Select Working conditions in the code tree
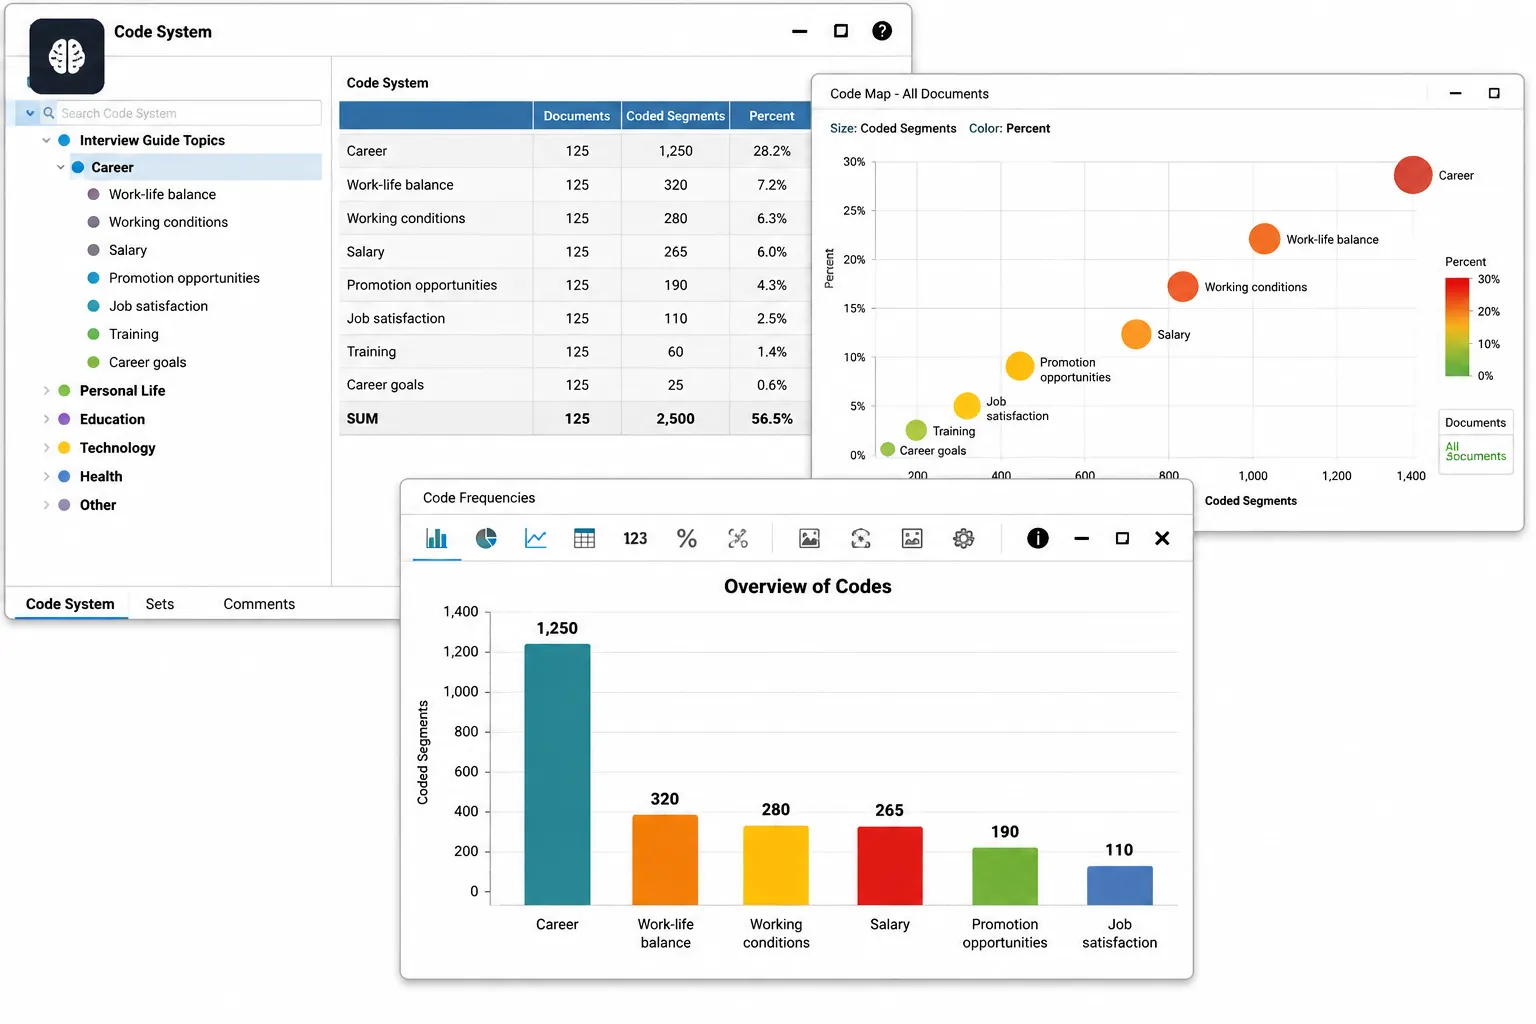Image resolution: width=1536 pixels, height=1024 pixels. click(168, 222)
